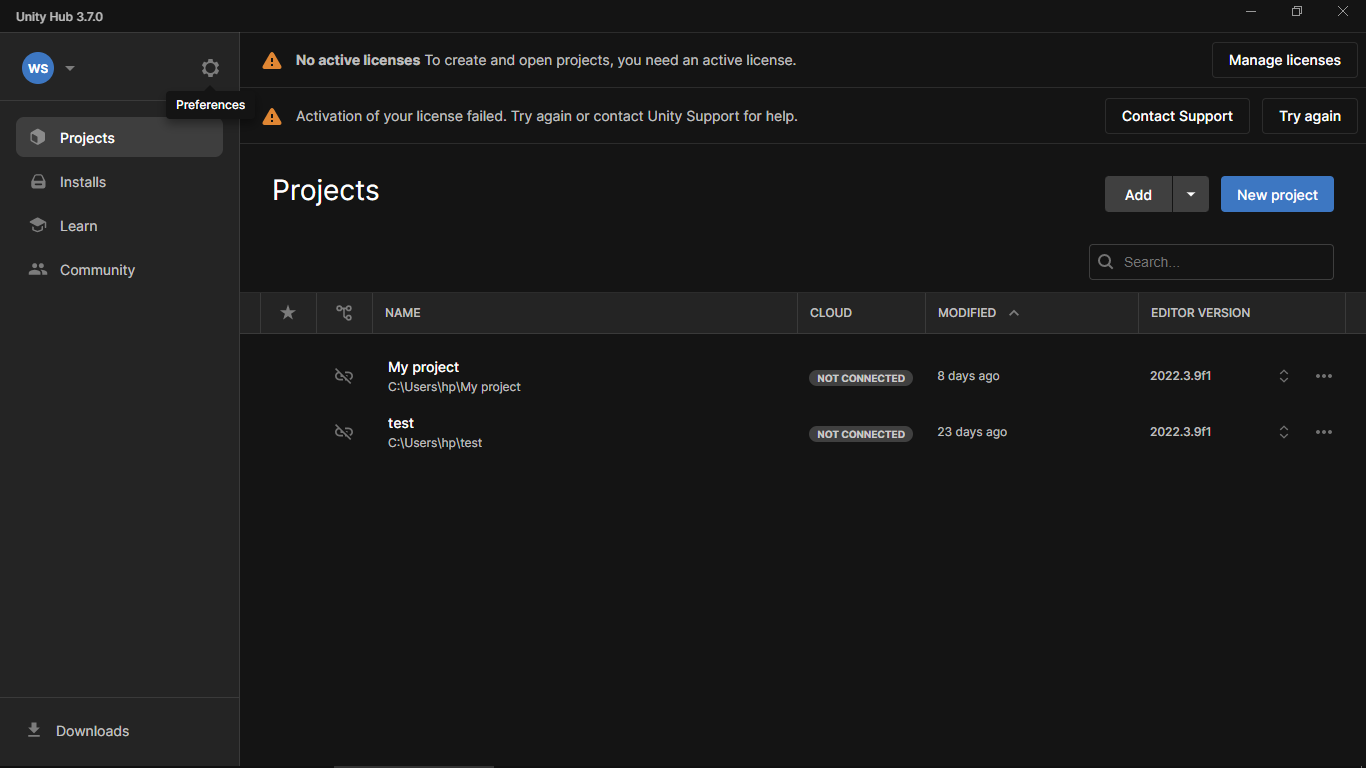Open the options menu for test project
This screenshot has width=1366, height=768.
[x=1324, y=432]
